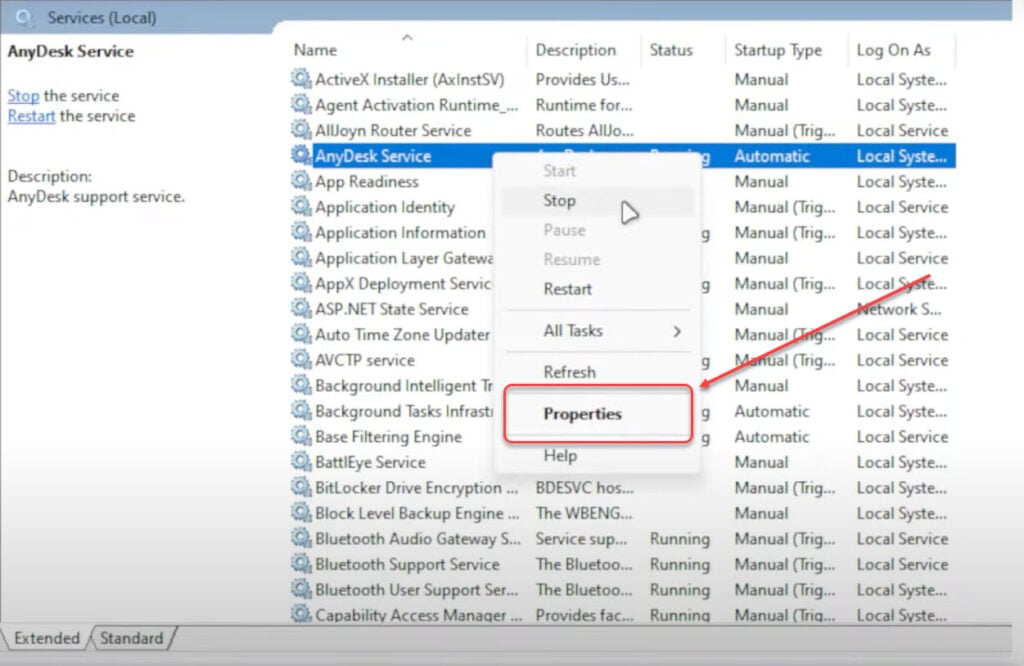Switch to the Standard tab
The height and width of the screenshot is (666, 1024).
pyautogui.click(x=131, y=638)
